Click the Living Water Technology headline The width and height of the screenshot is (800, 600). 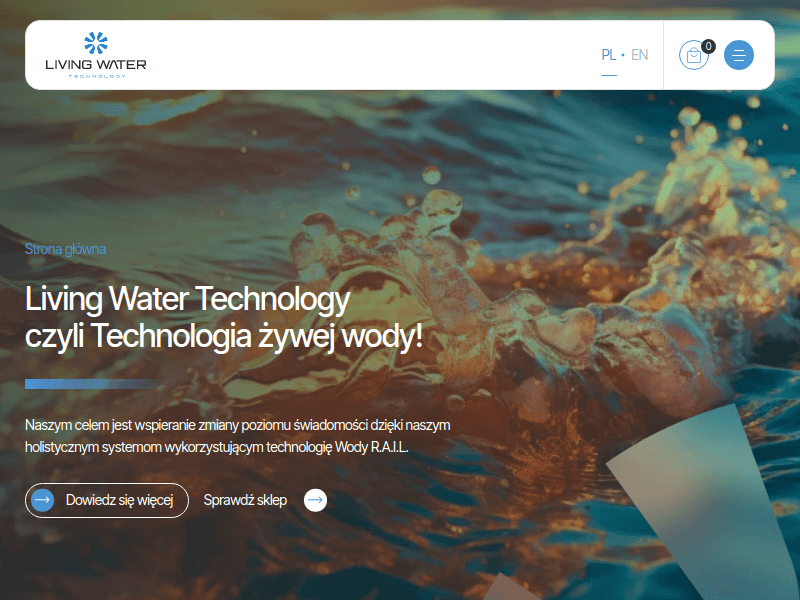[187, 298]
